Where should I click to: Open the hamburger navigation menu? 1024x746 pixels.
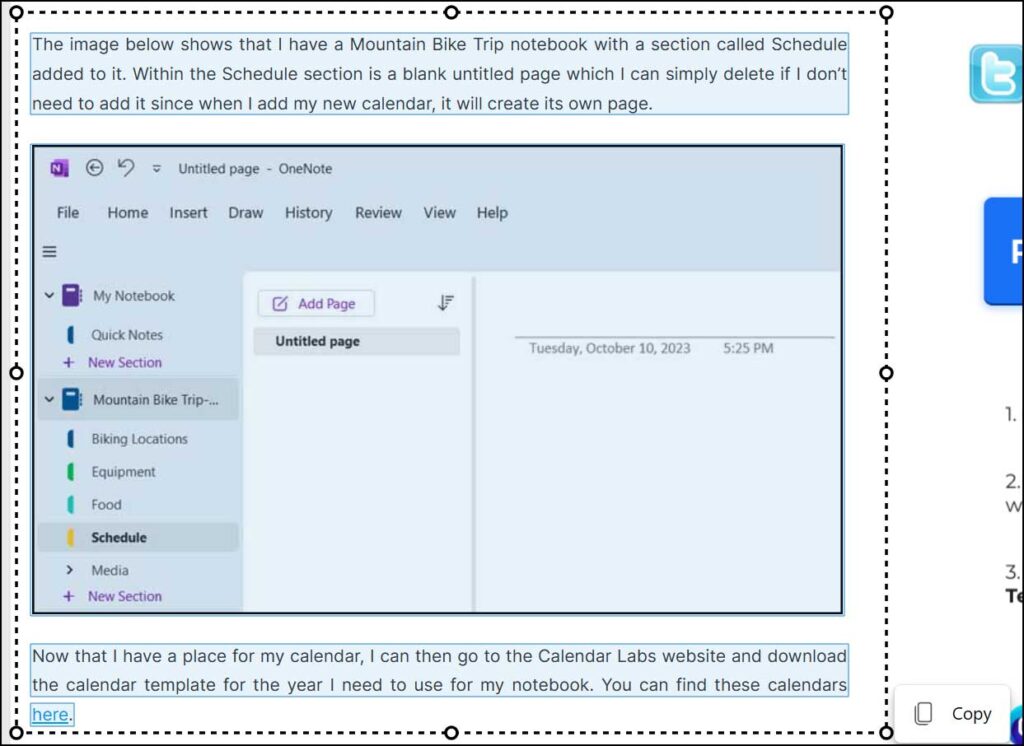pyautogui.click(x=49, y=251)
